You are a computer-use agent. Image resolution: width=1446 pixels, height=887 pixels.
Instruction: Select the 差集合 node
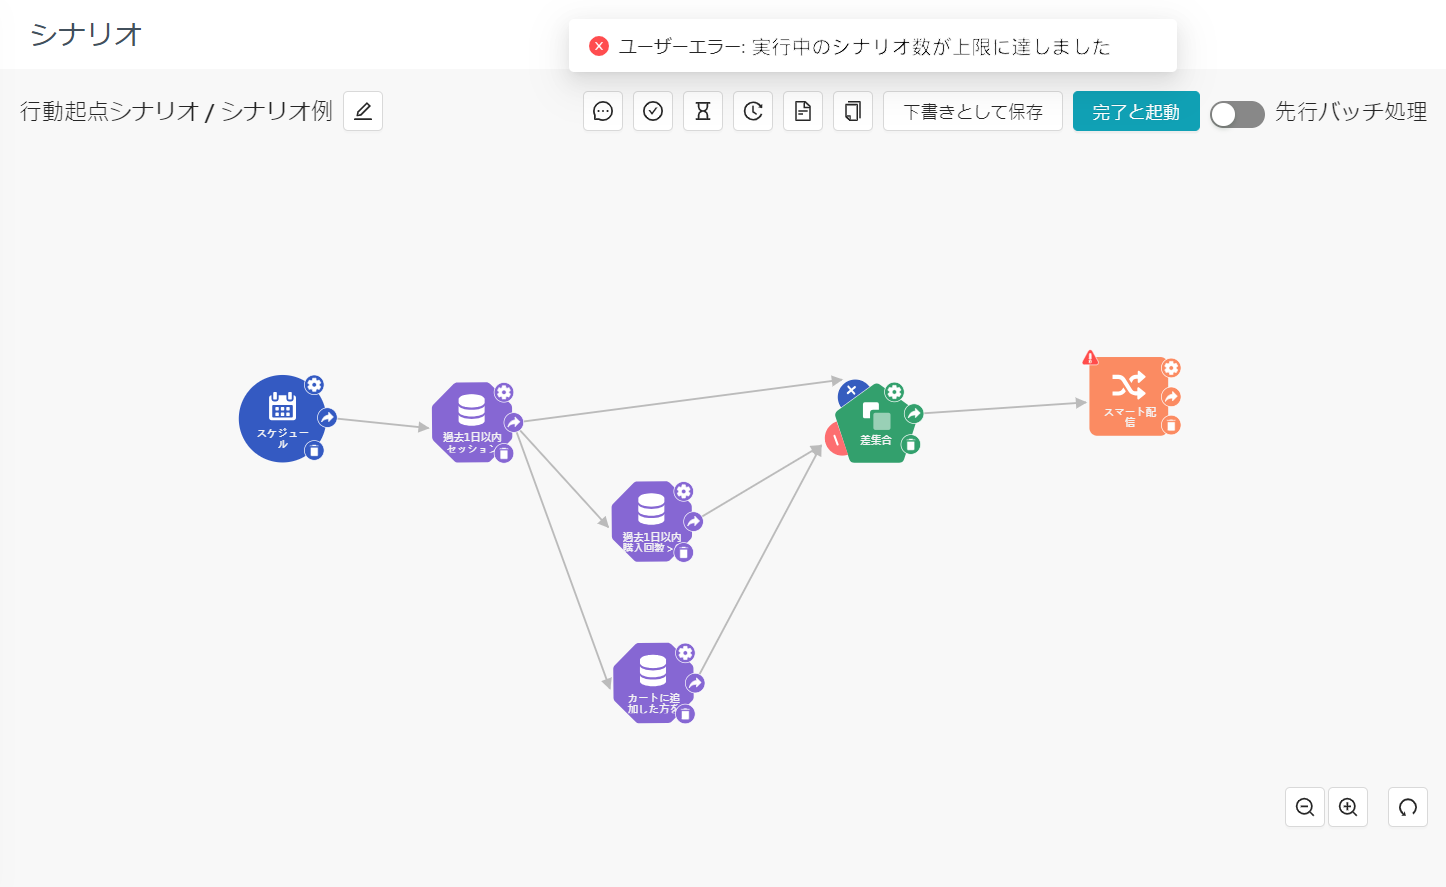(875, 425)
